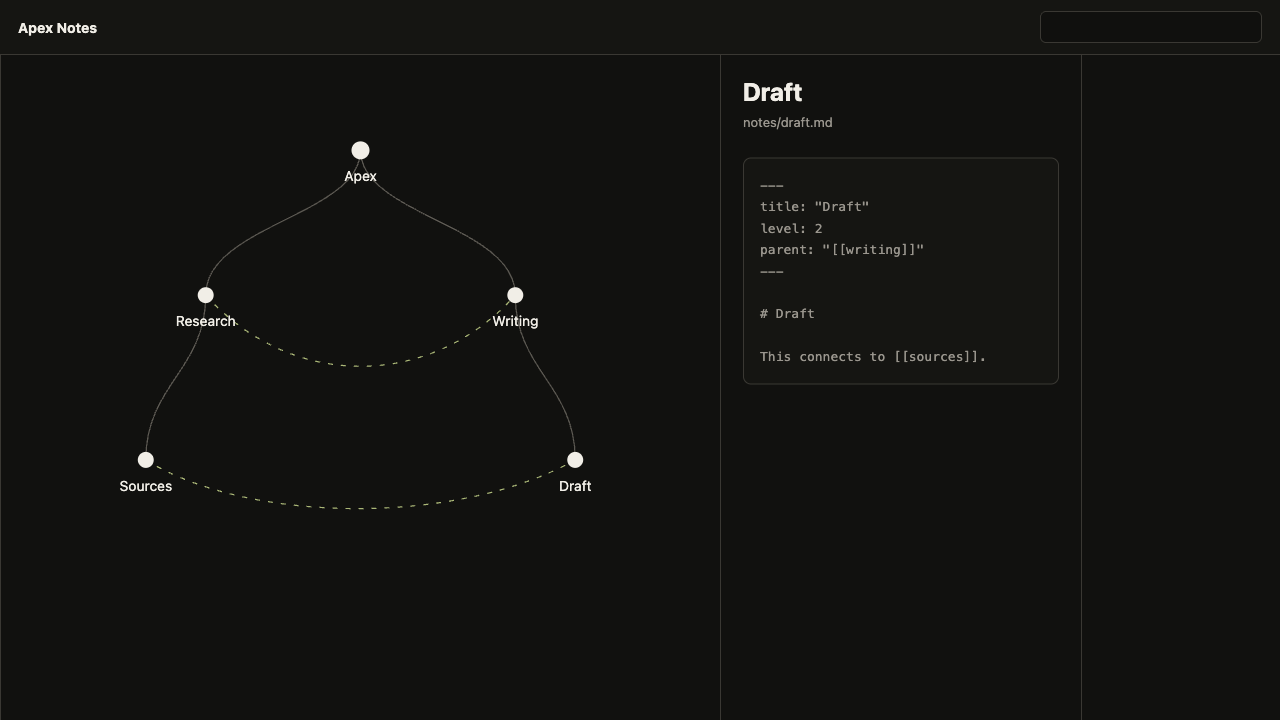Select the Sources graph node
Viewport: 1280px width, 720px height.
(146, 460)
